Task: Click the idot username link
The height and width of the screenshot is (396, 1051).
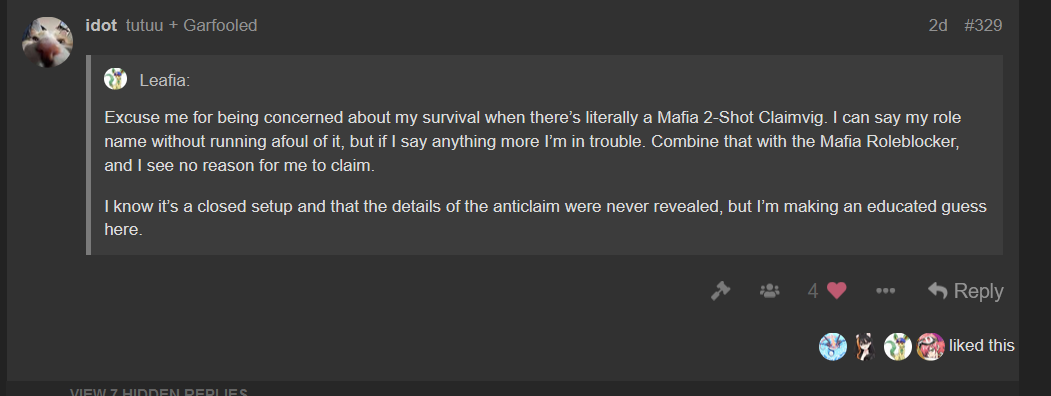Action: pos(101,25)
